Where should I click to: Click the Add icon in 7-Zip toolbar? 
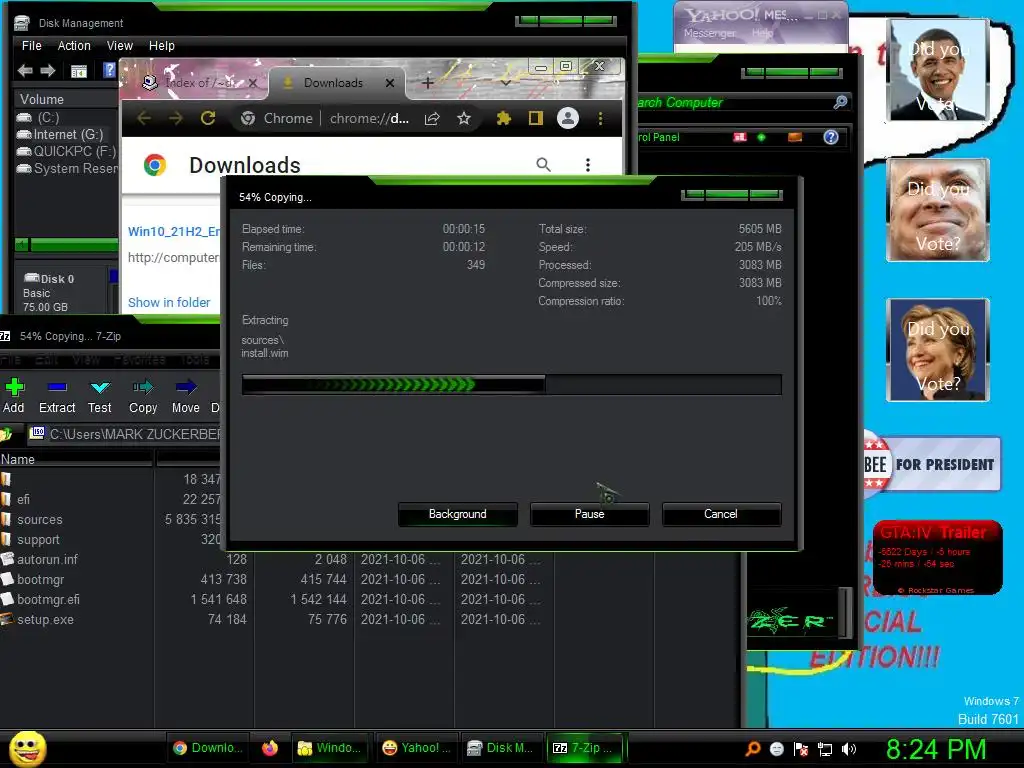[14, 396]
